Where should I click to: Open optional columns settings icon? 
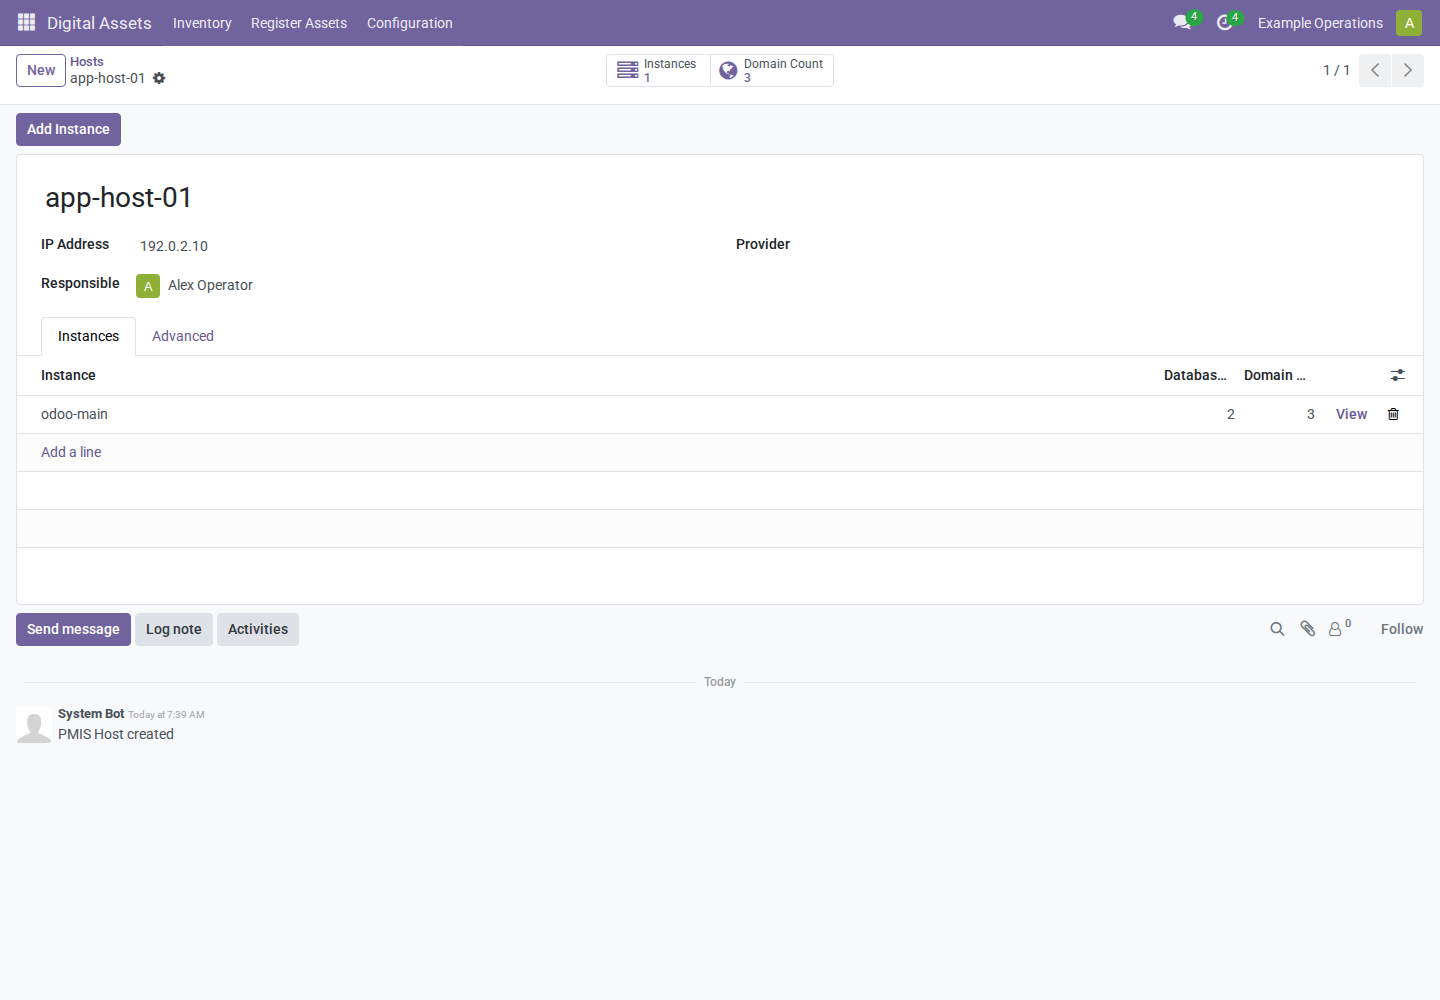[1398, 375]
